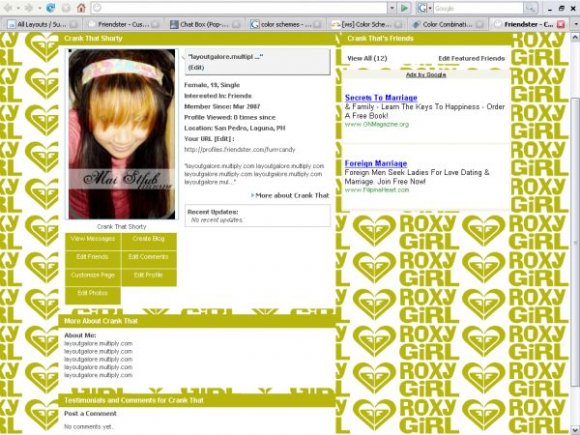Click the Location: San Pedro, Laguna text
The image size is (580, 435).
point(235,128)
